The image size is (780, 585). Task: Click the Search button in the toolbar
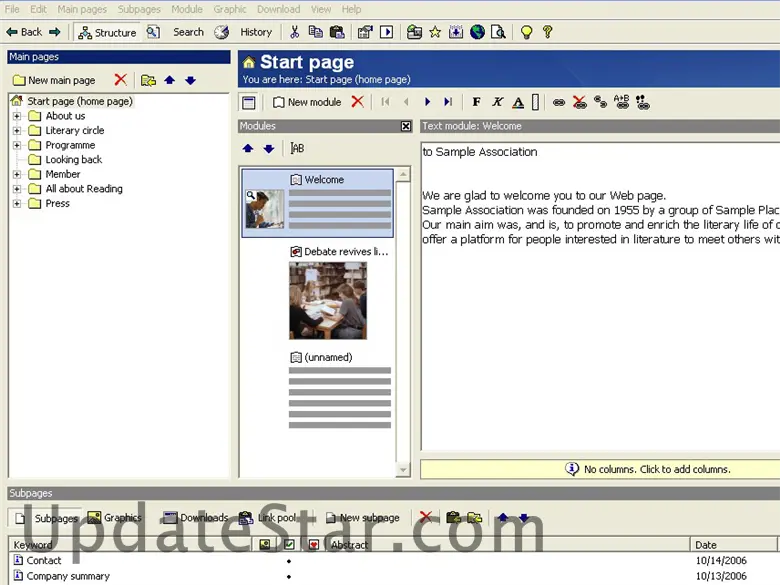click(188, 32)
